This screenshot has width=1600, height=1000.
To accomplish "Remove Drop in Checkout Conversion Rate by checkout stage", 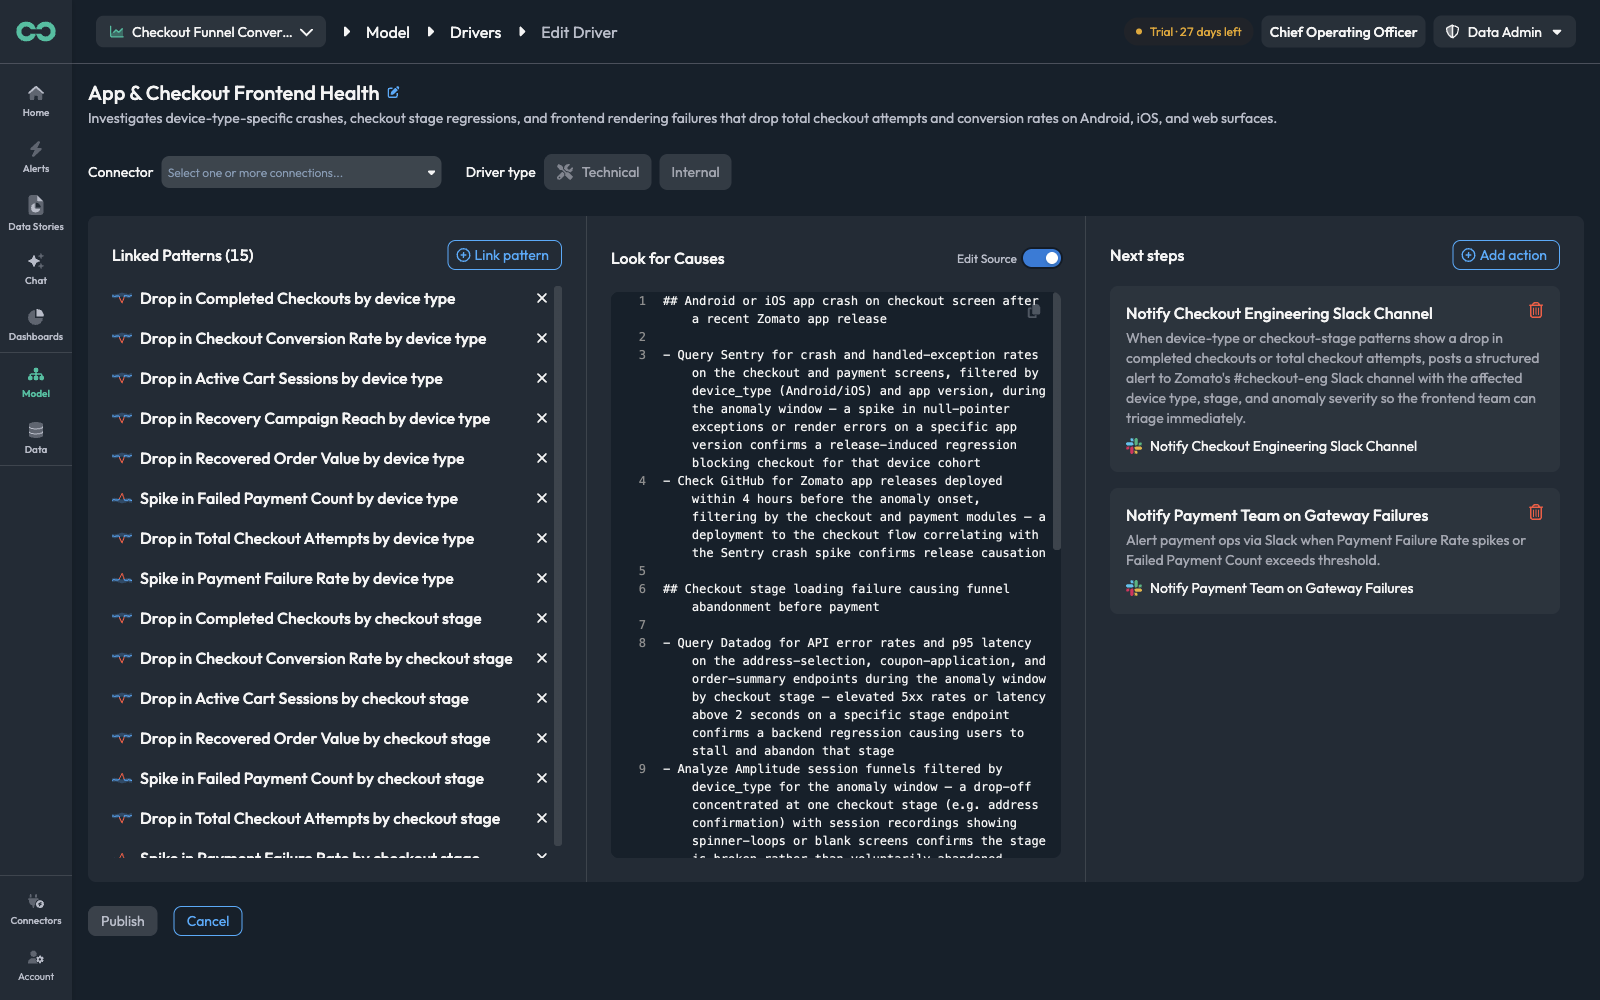I will 542,658.
